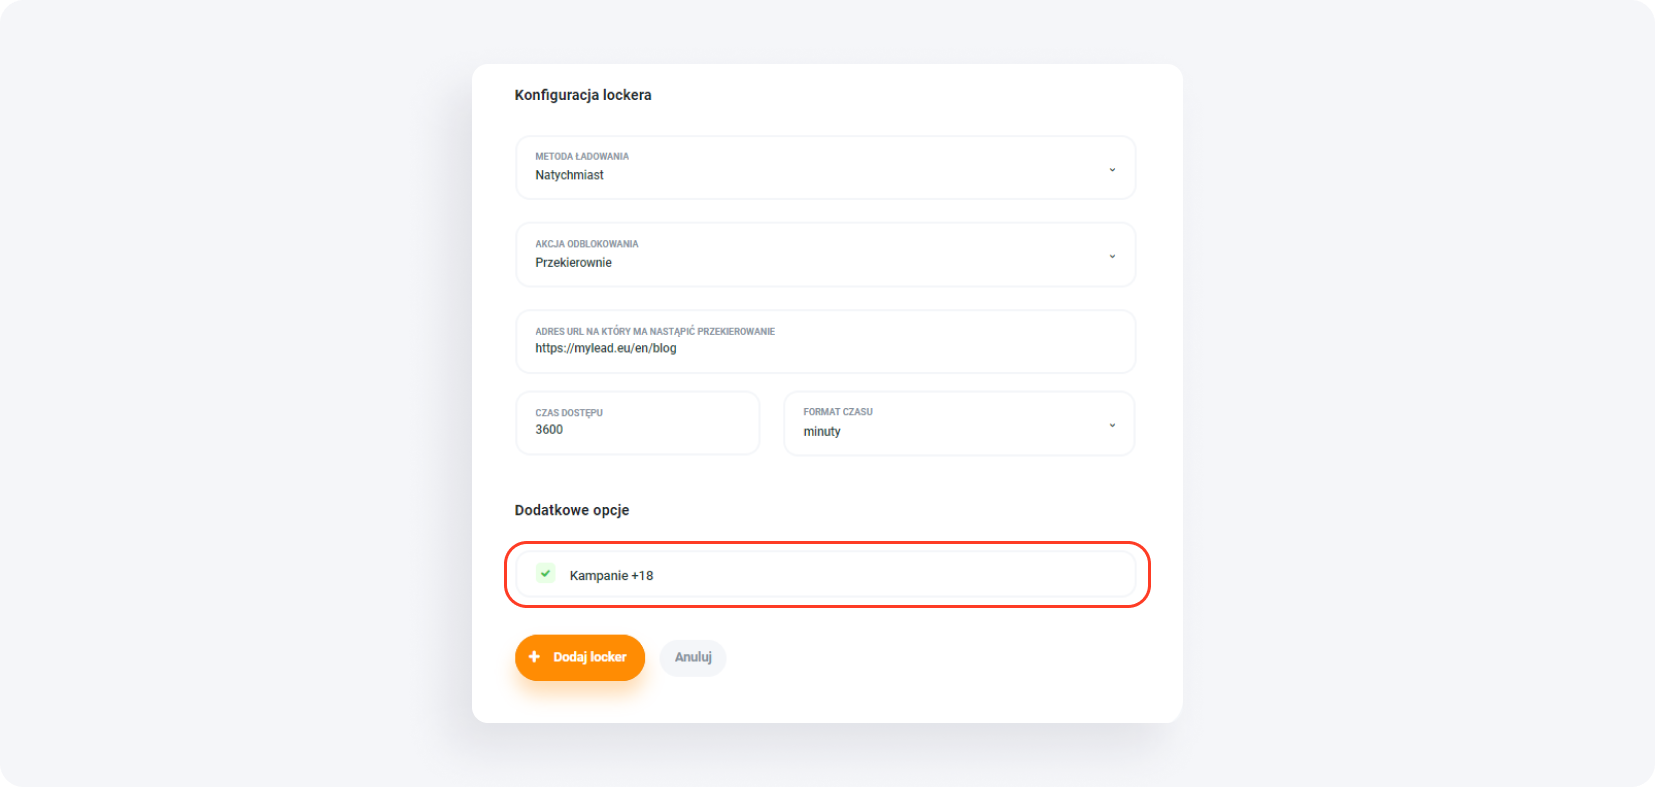Click the minuty time format value

click(822, 432)
